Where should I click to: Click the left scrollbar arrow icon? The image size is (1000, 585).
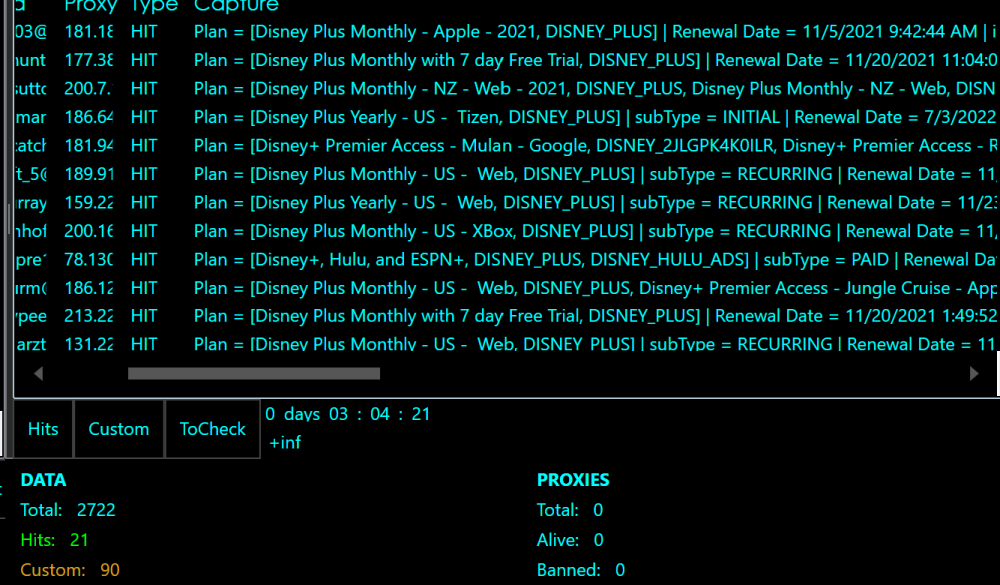click(38, 374)
